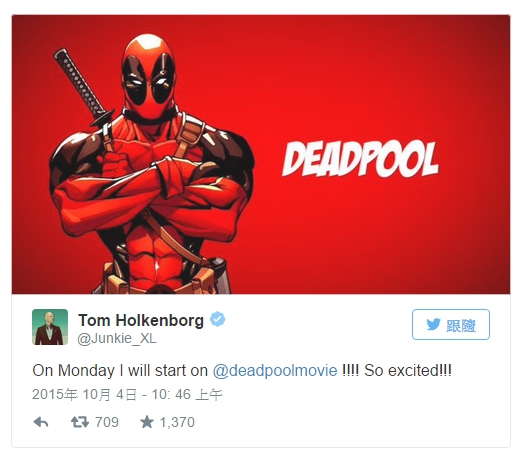524x462 pixels.
Task: Click the katana handle in the image
Action: tap(80, 84)
